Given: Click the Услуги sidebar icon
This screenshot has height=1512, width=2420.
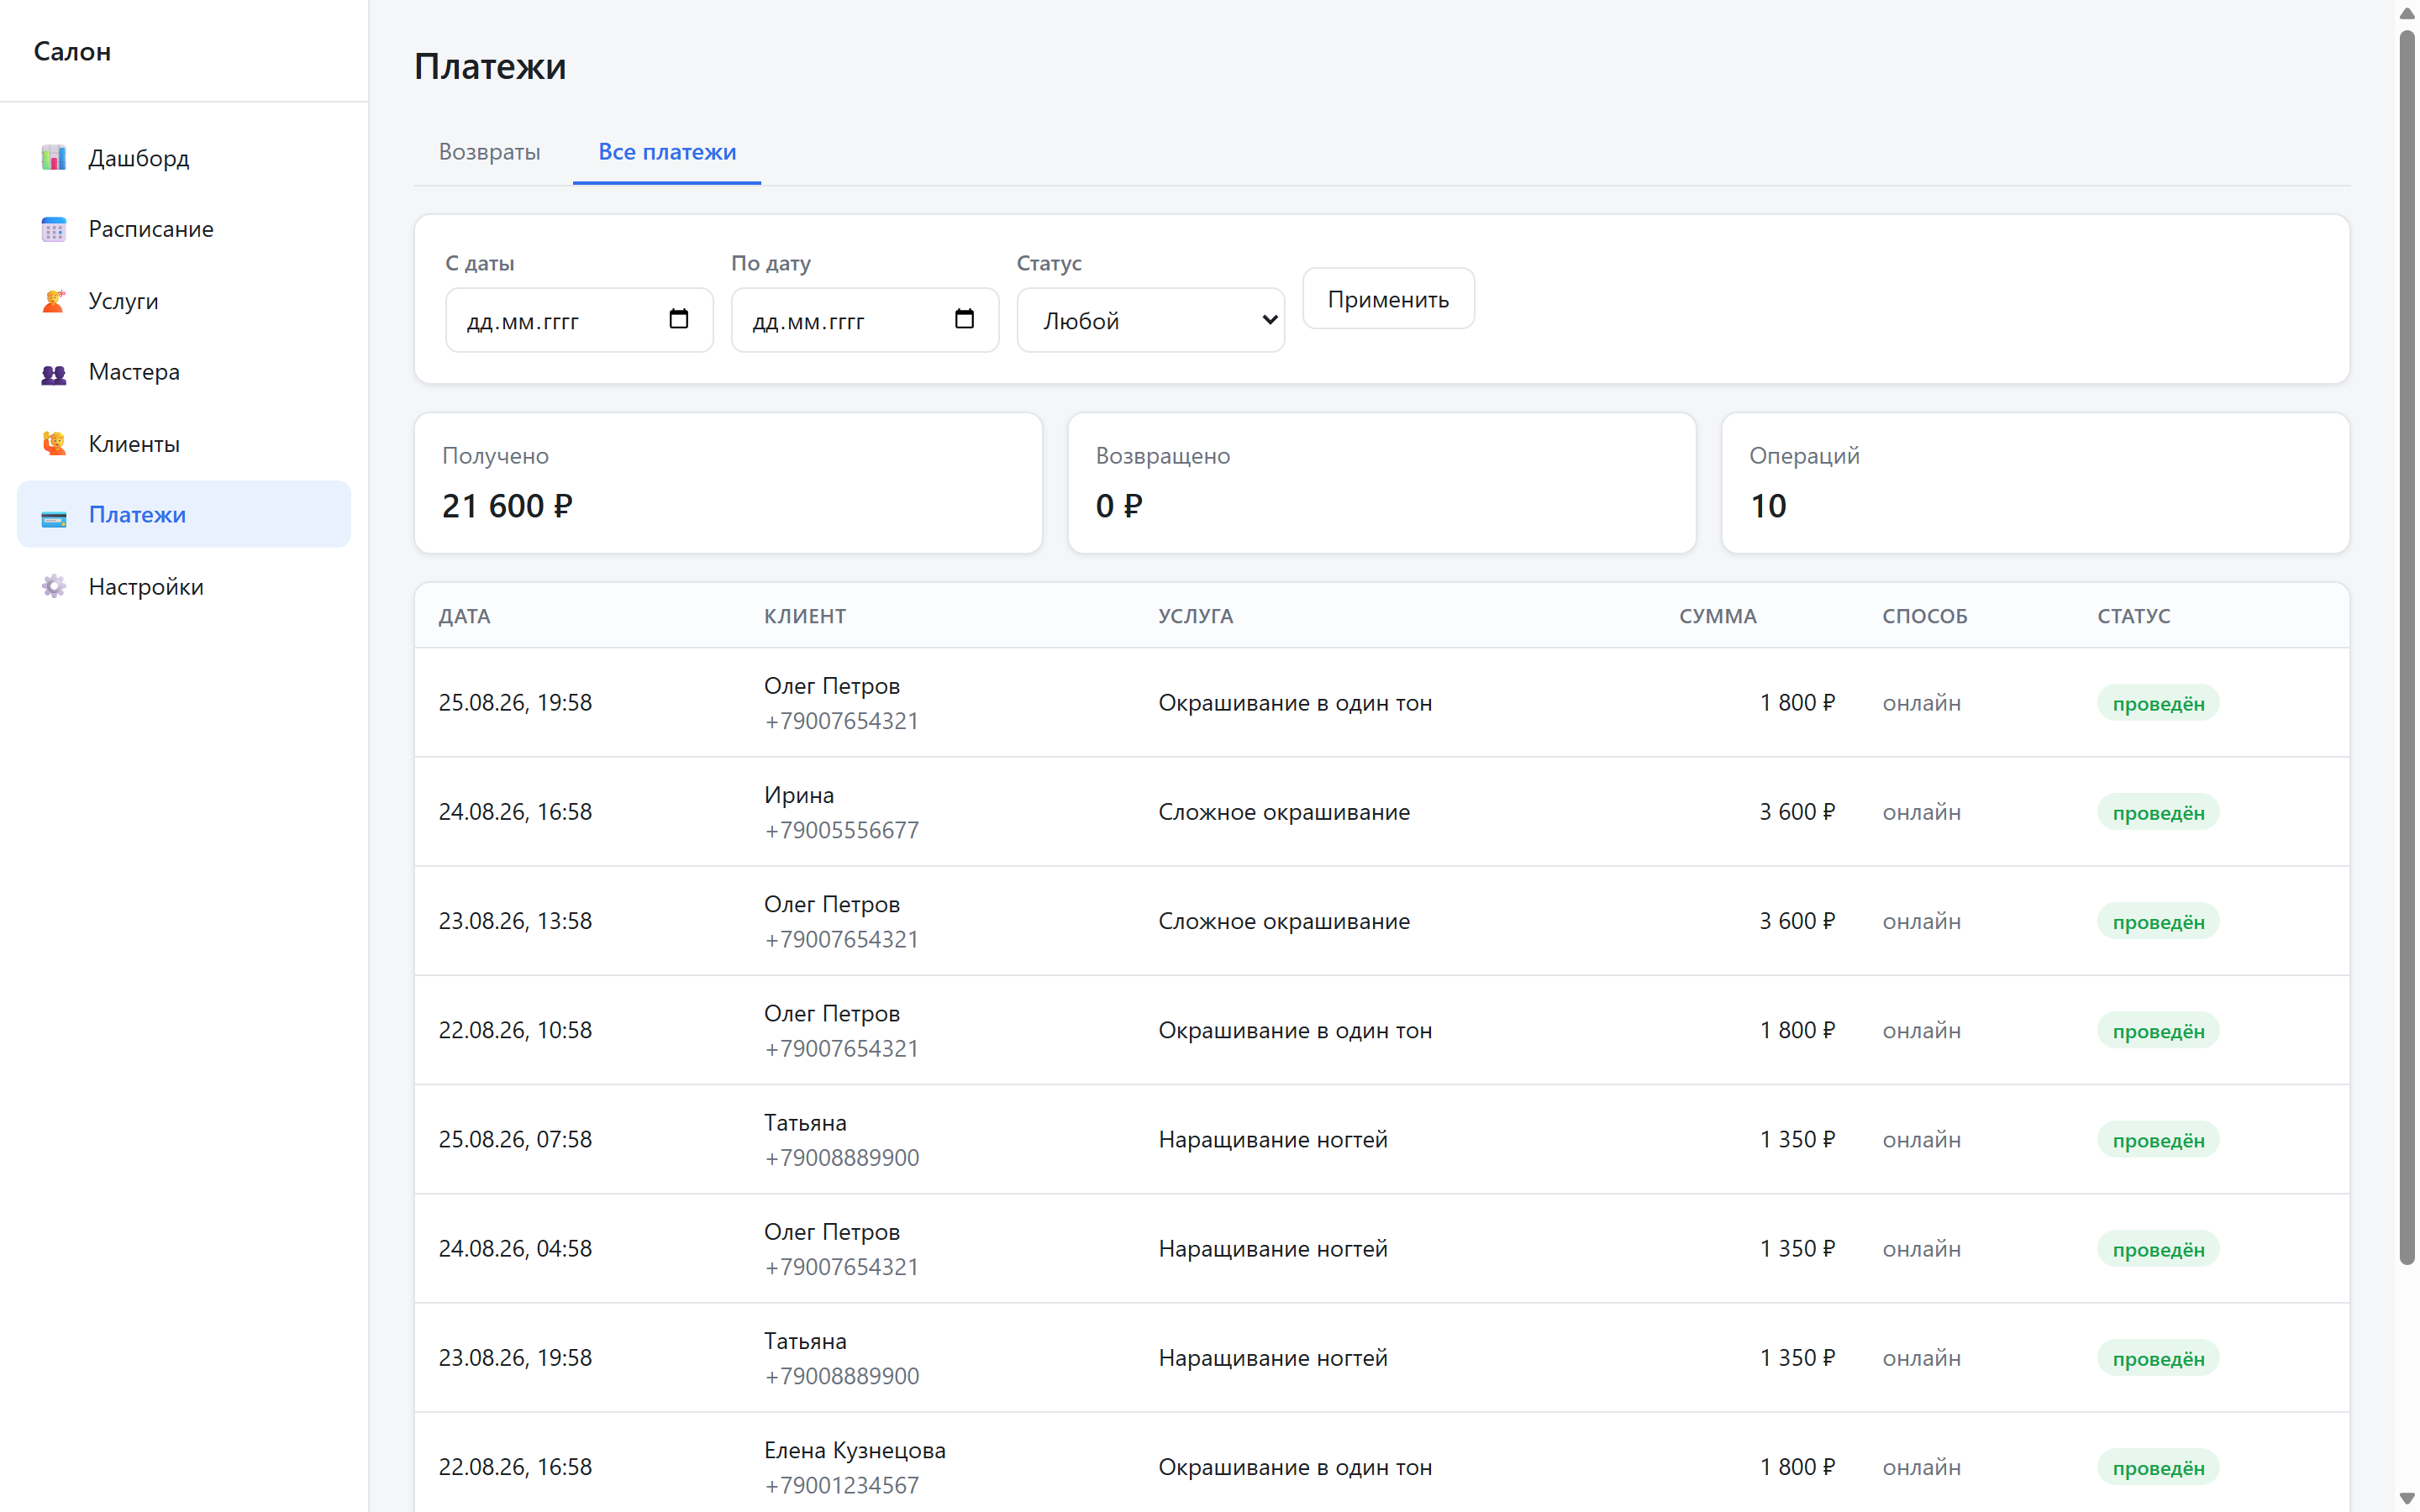Looking at the screenshot, I should (54, 301).
